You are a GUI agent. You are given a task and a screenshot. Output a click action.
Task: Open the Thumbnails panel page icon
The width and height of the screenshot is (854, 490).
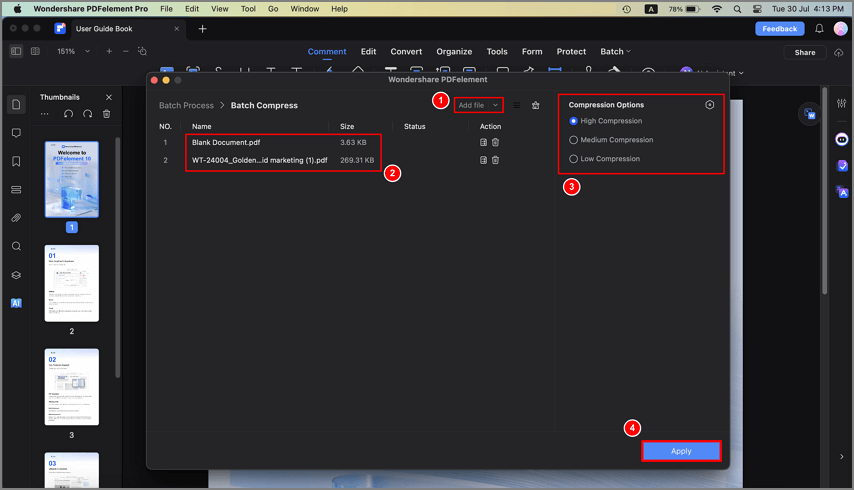[16, 104]
